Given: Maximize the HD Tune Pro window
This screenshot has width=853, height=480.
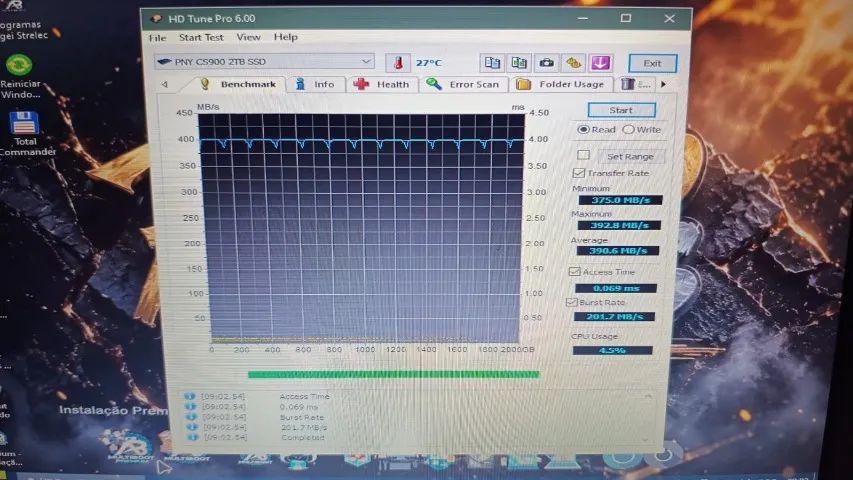Looking at the screenshot, I should coord(626,19).
